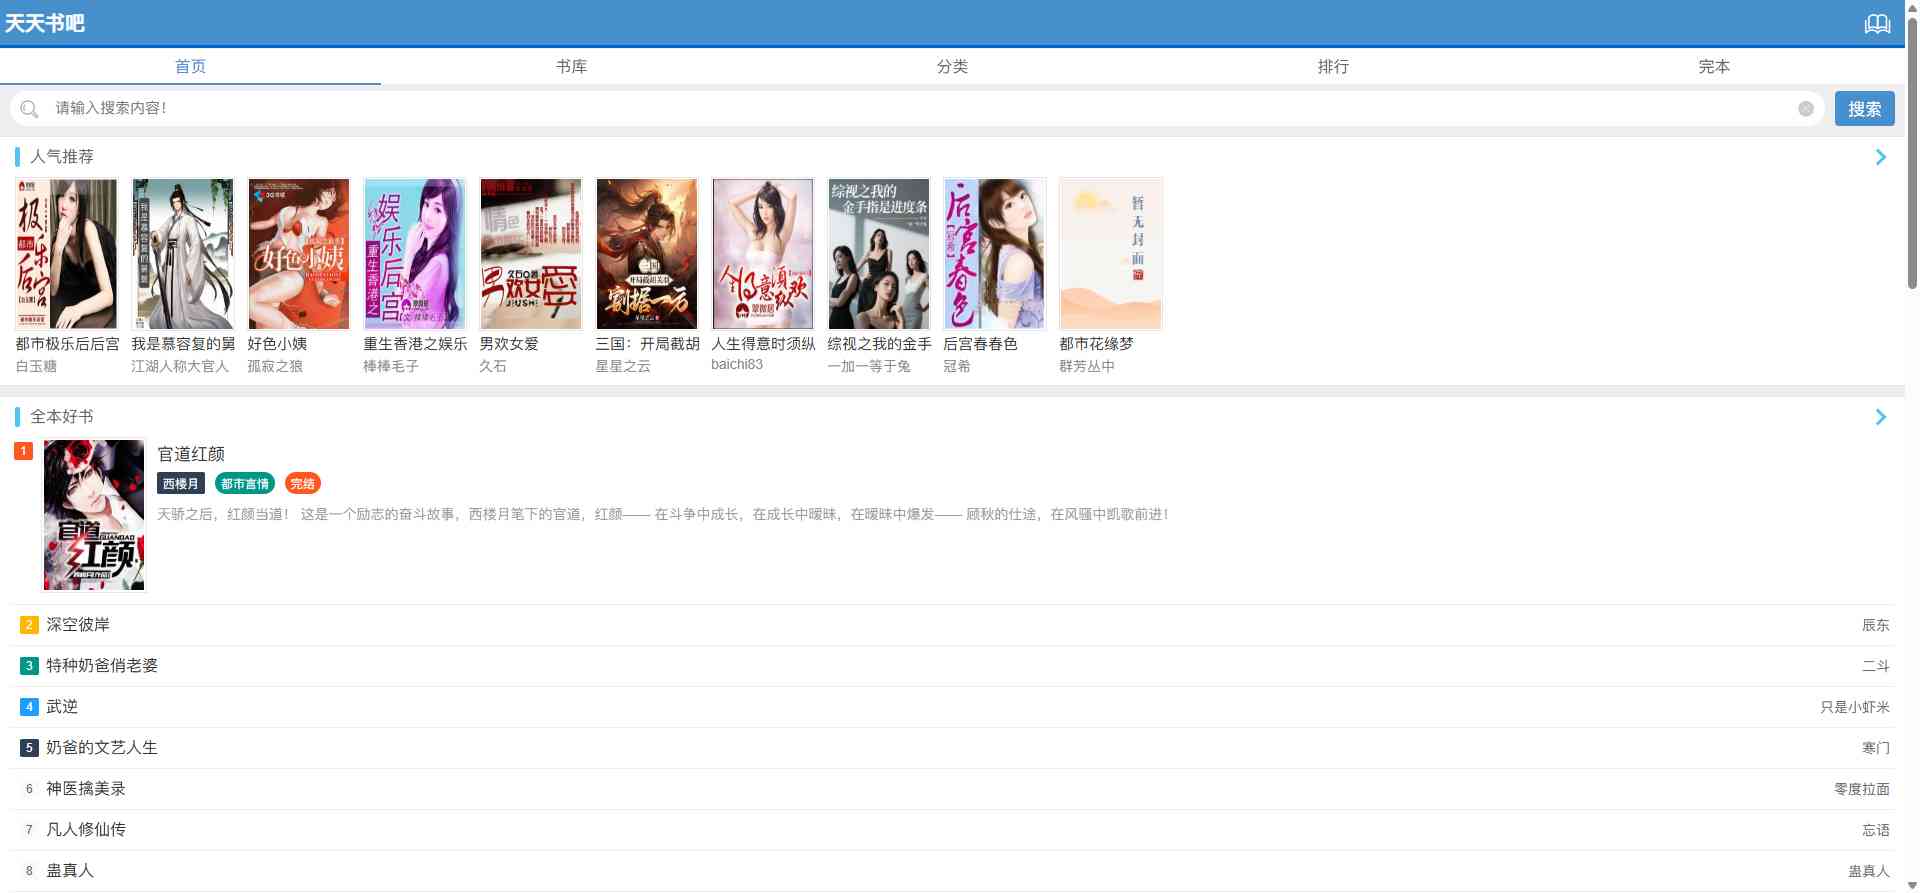Image resolution: width=1920 pixels, height=893 pixels.
Task: Expand 人气推荐 section with arrow
Action: click(x=1880, y=157)
